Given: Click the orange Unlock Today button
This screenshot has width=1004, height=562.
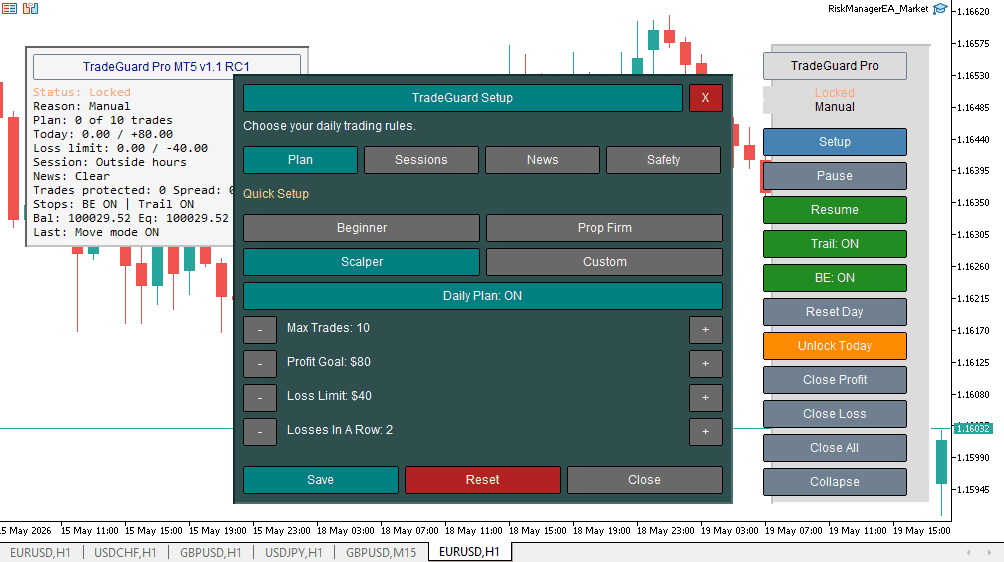Looking at the screenshot, I should click(x=835, y=346).
